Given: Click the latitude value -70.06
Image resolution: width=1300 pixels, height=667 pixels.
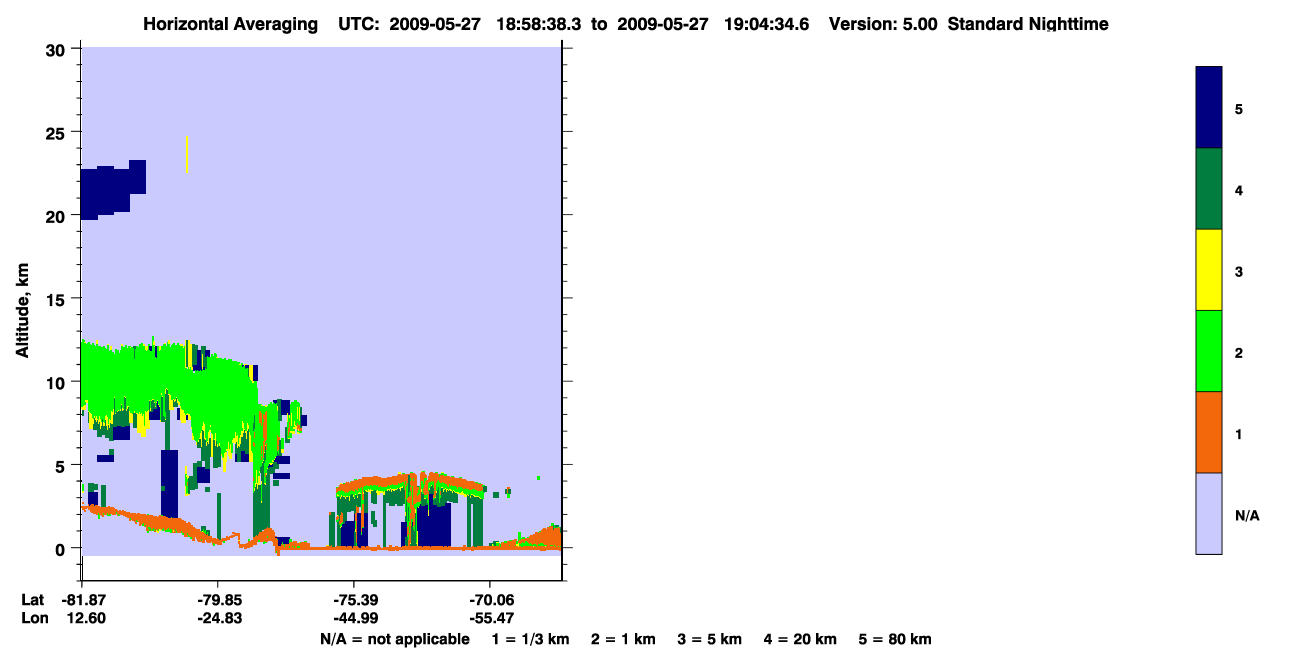Looking at the screenshot, I should tap(490, 600).
